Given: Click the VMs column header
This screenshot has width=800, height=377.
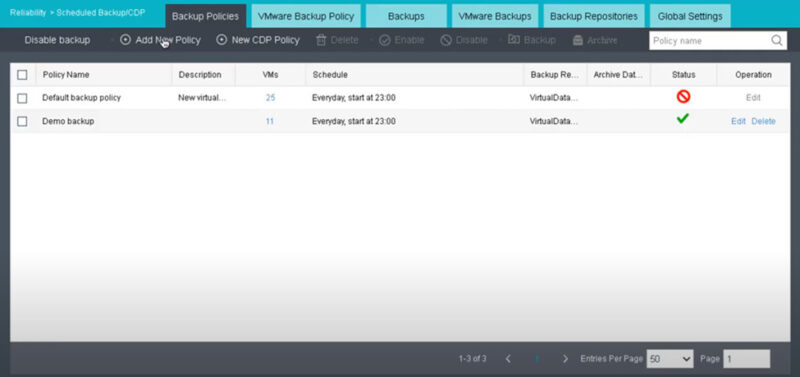Looking at the screenshot, I should click(x=270, y=75).
